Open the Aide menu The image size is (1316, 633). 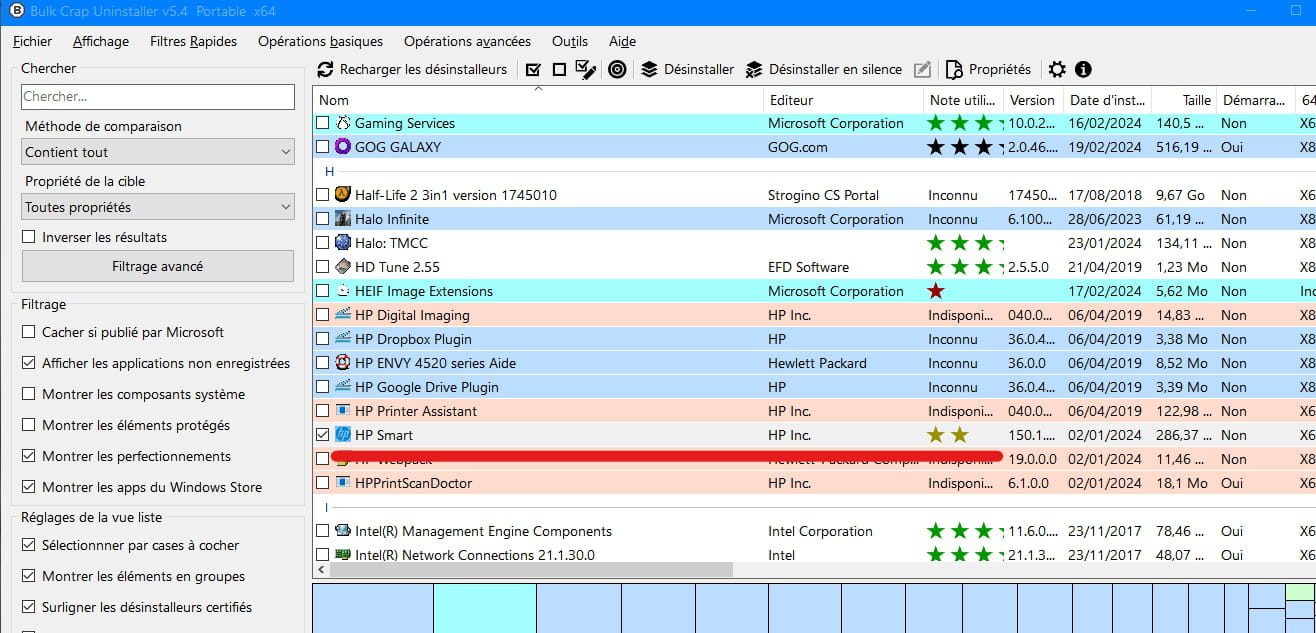click(x=622, y=41)
